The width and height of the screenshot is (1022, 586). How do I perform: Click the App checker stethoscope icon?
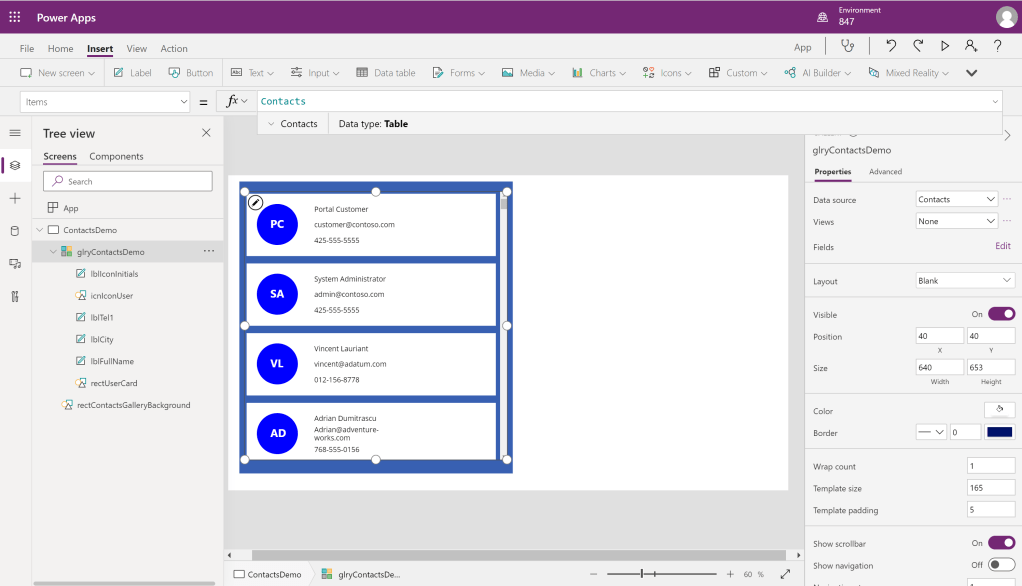[x=848, y=46]
